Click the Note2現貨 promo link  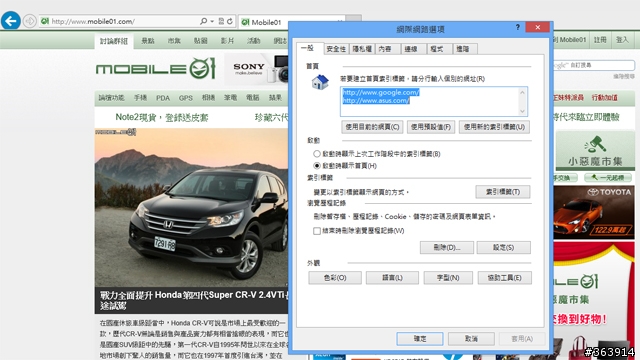(x=162, y=118)
